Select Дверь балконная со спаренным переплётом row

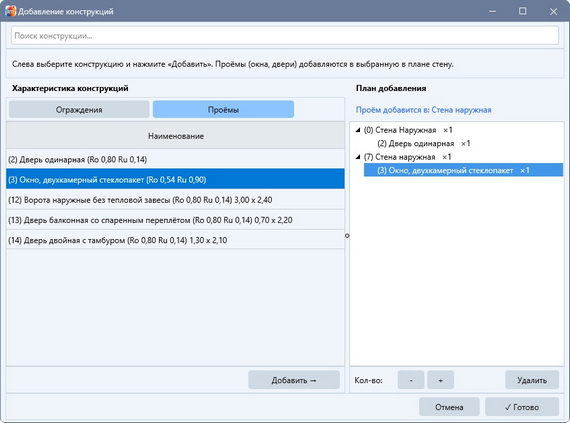175,220
